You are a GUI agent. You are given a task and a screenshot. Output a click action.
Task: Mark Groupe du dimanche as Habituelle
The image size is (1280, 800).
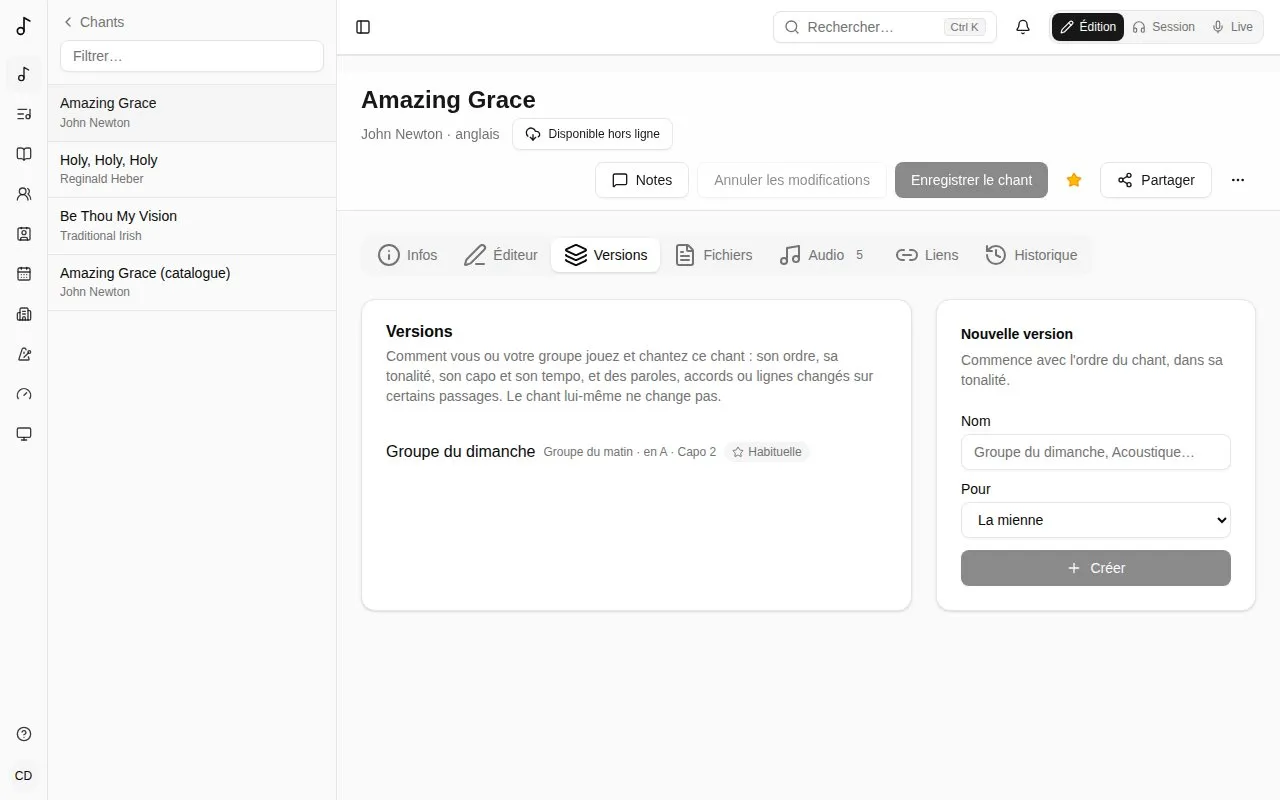(x=767, y=452)
